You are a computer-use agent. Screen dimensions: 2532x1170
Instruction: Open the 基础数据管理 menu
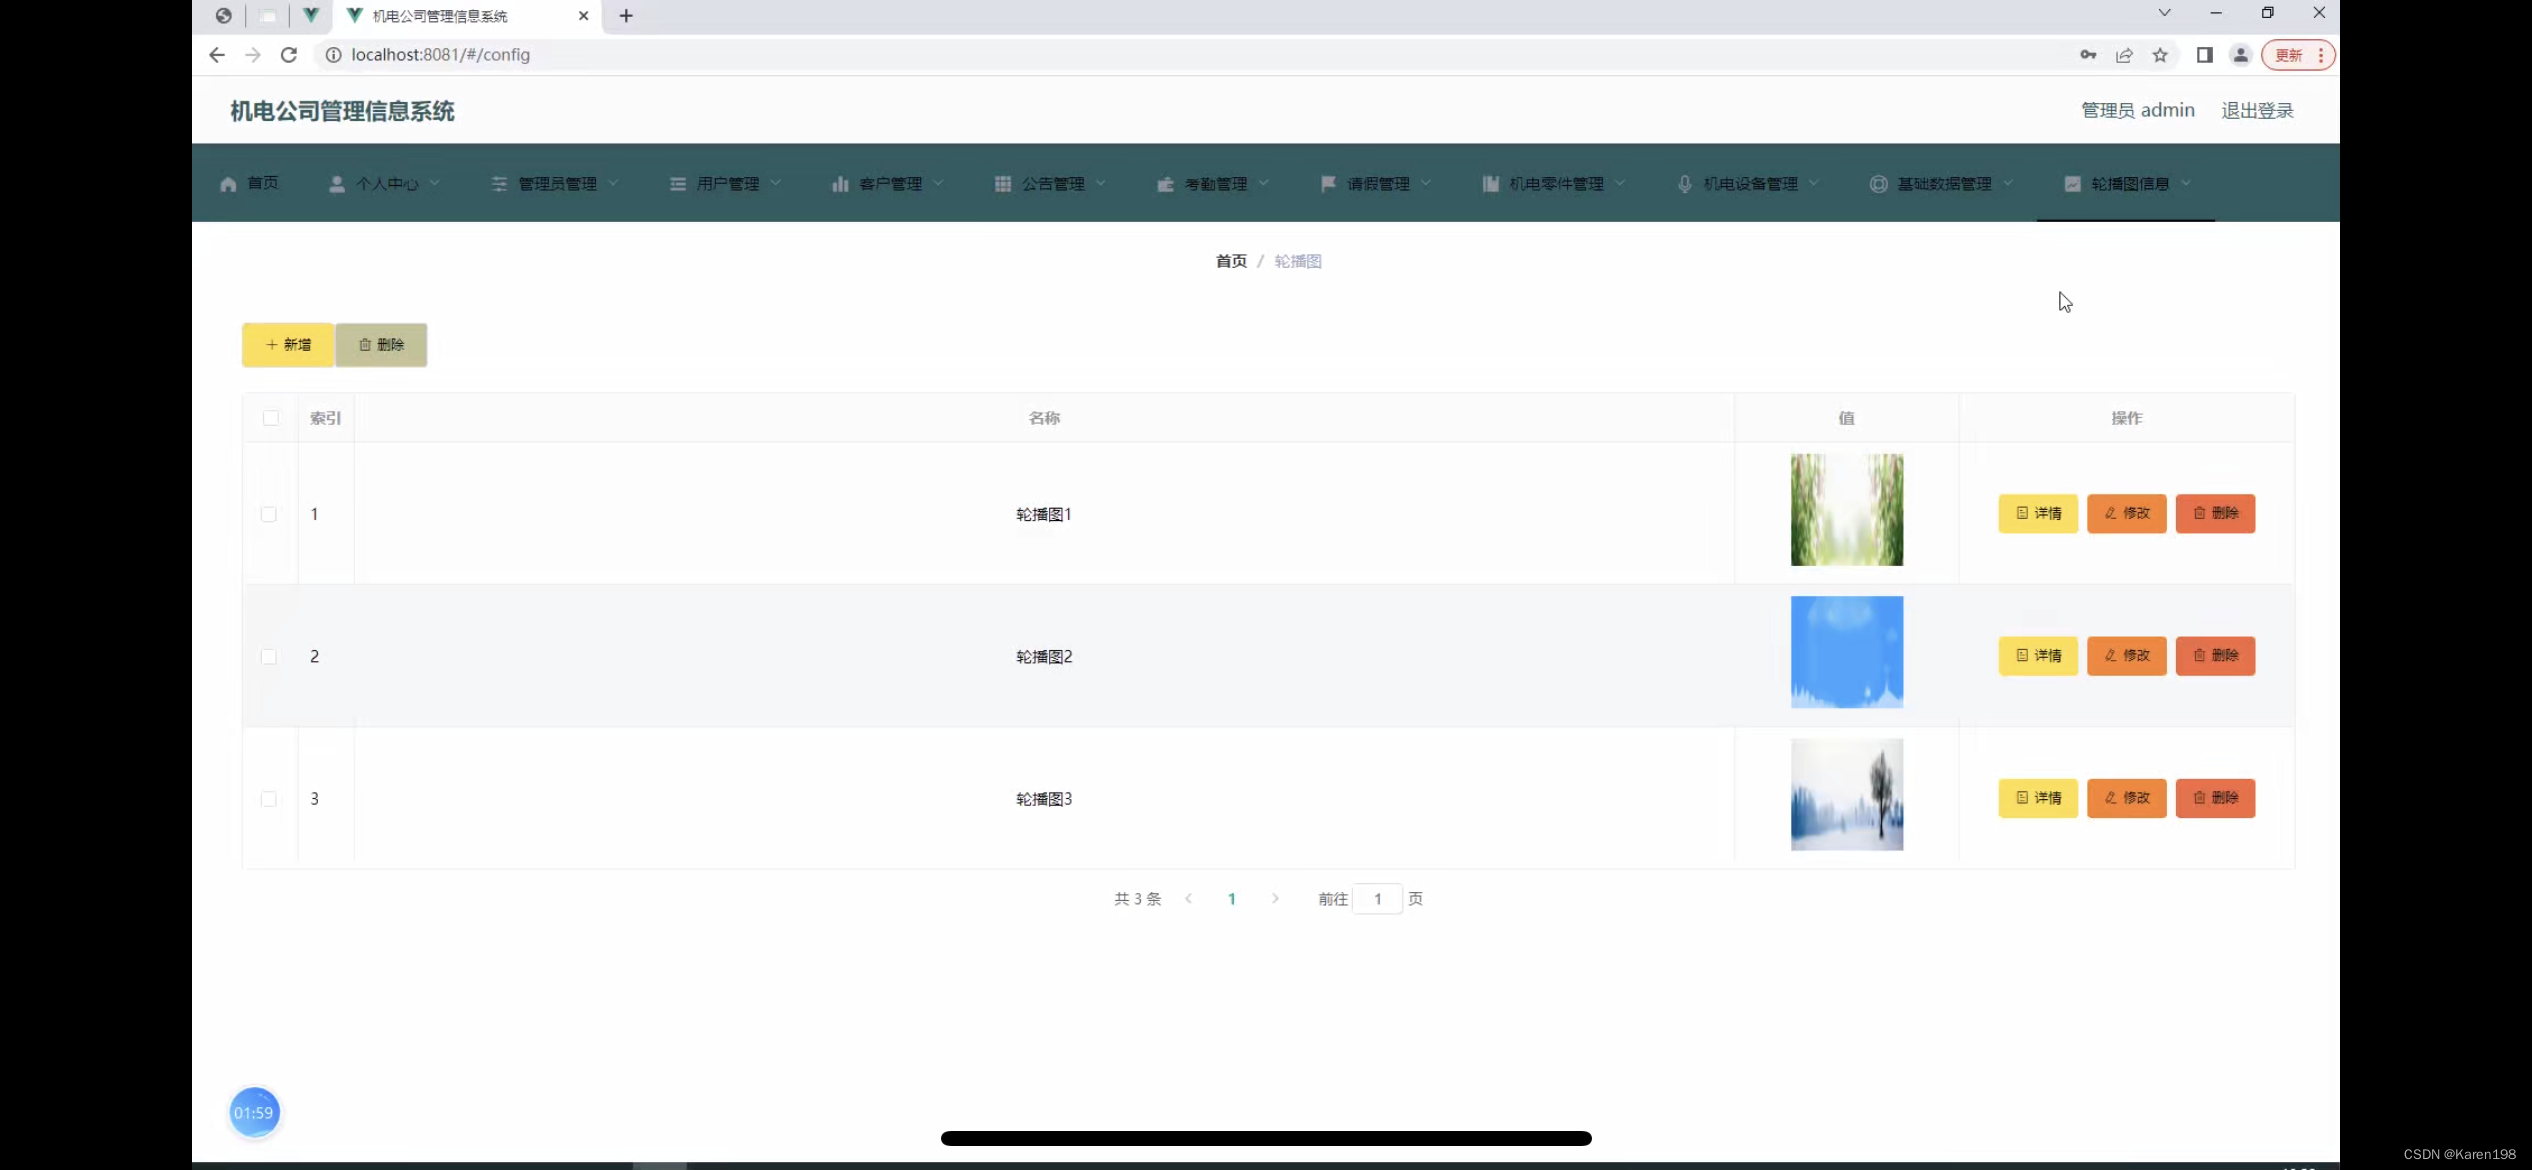pyautogui.click(x=1940, y=183)
